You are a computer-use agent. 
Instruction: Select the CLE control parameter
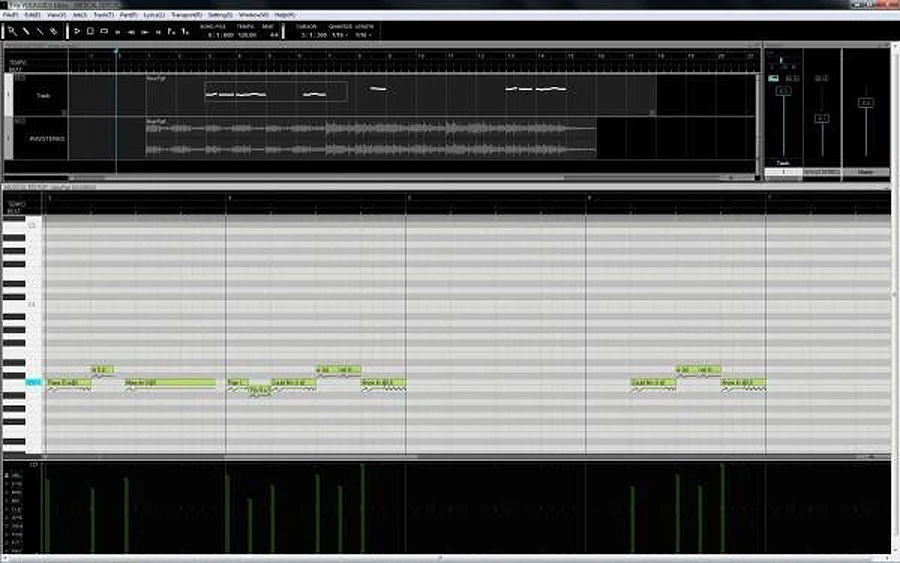[16, 509]
